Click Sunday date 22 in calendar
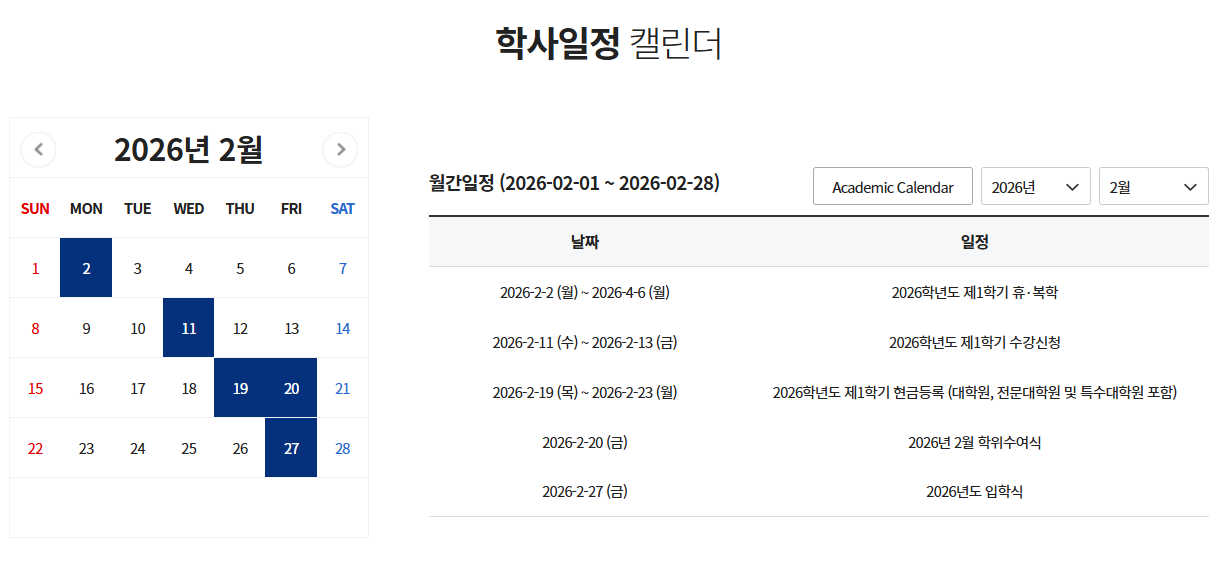 [x=35, y=448]
